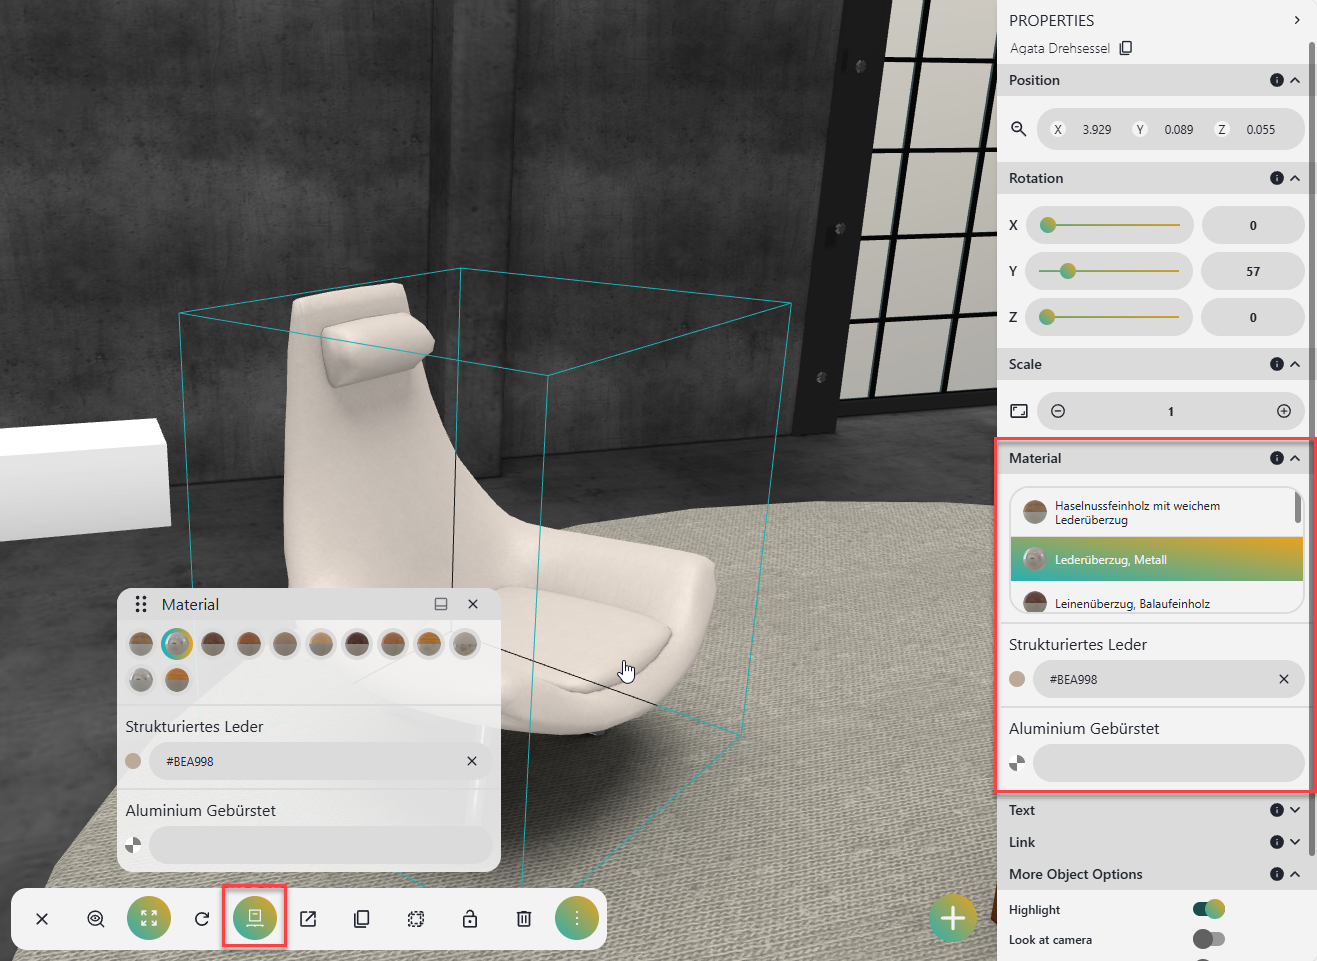Collapse the Rotation section

tap(1295, 178)
